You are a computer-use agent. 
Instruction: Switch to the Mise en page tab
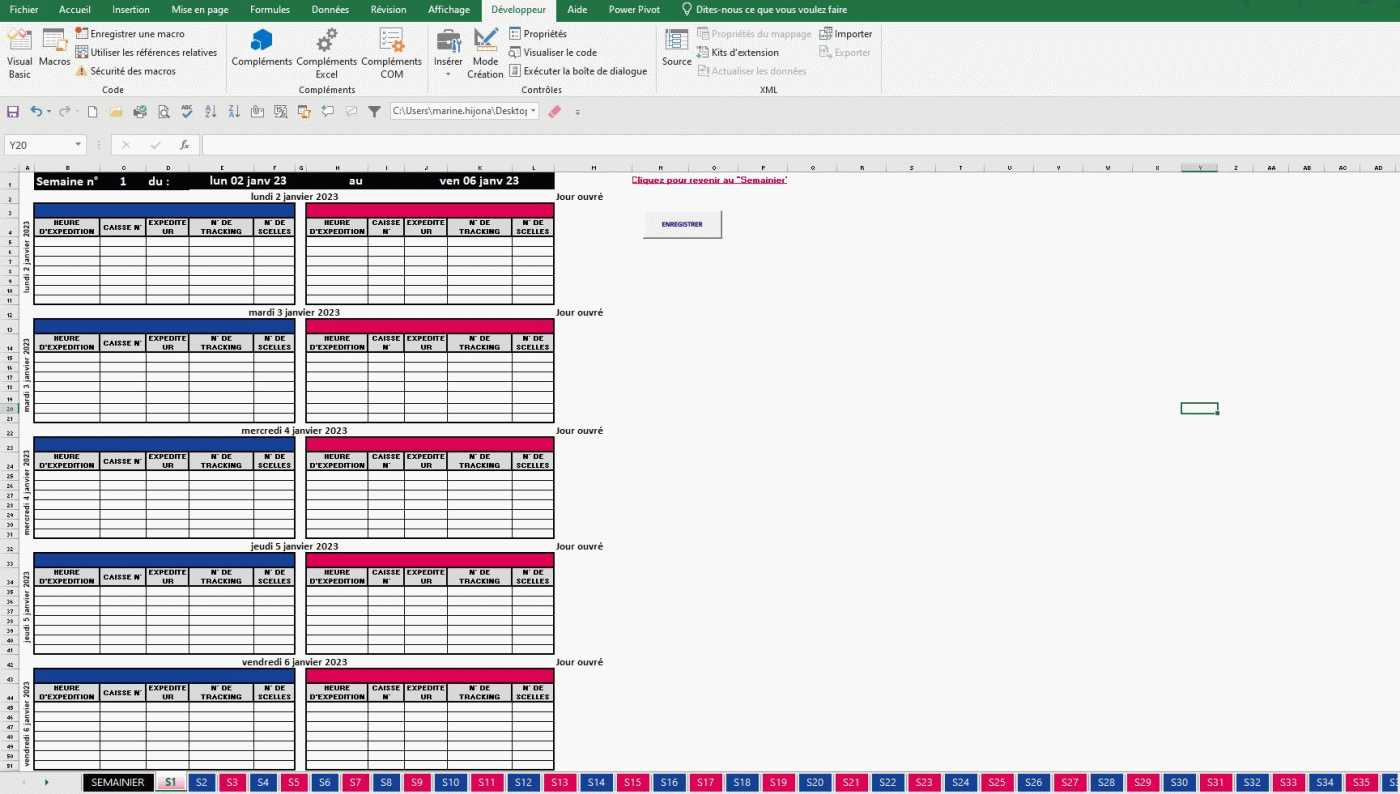coord(200,10)
